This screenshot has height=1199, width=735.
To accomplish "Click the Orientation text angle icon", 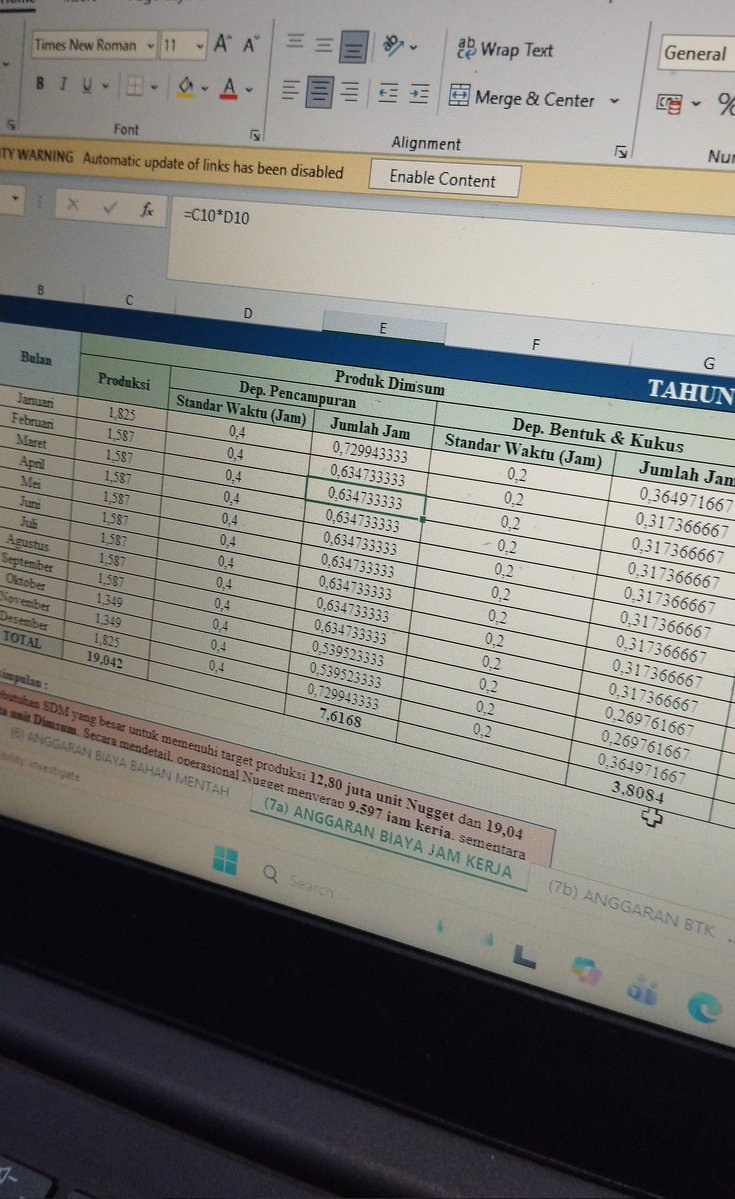I will pos(393,45).
